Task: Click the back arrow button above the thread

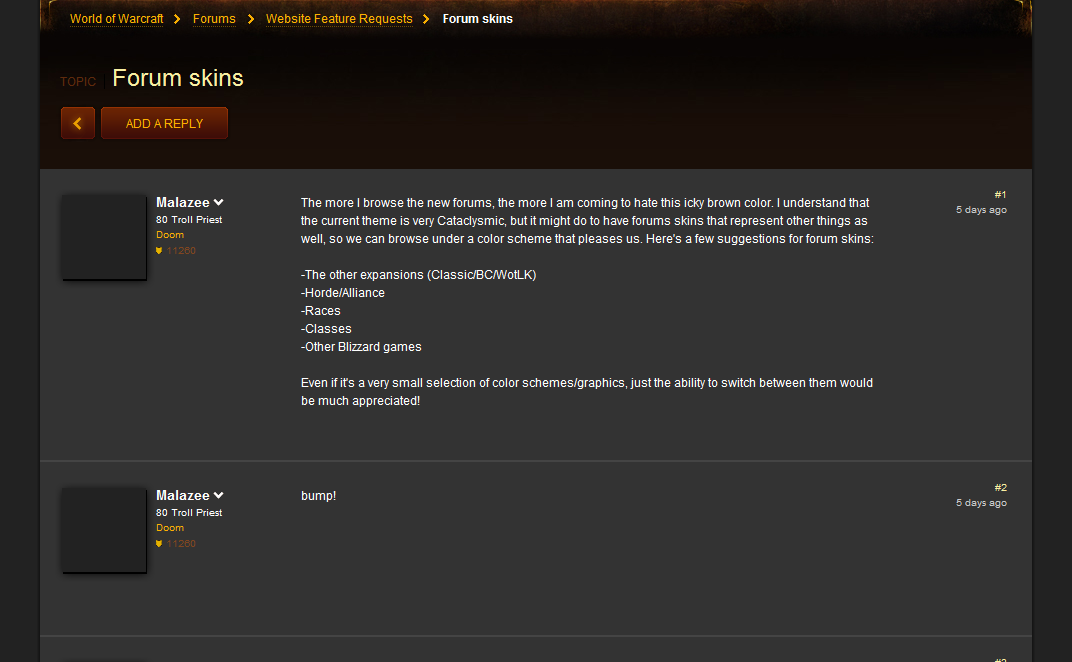Action: coord(77,122)
